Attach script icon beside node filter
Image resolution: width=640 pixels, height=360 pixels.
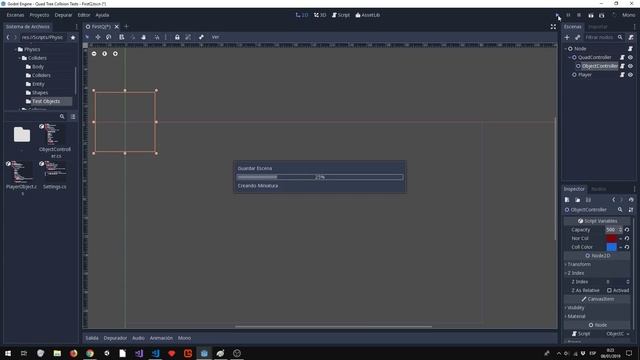(631, 37)
